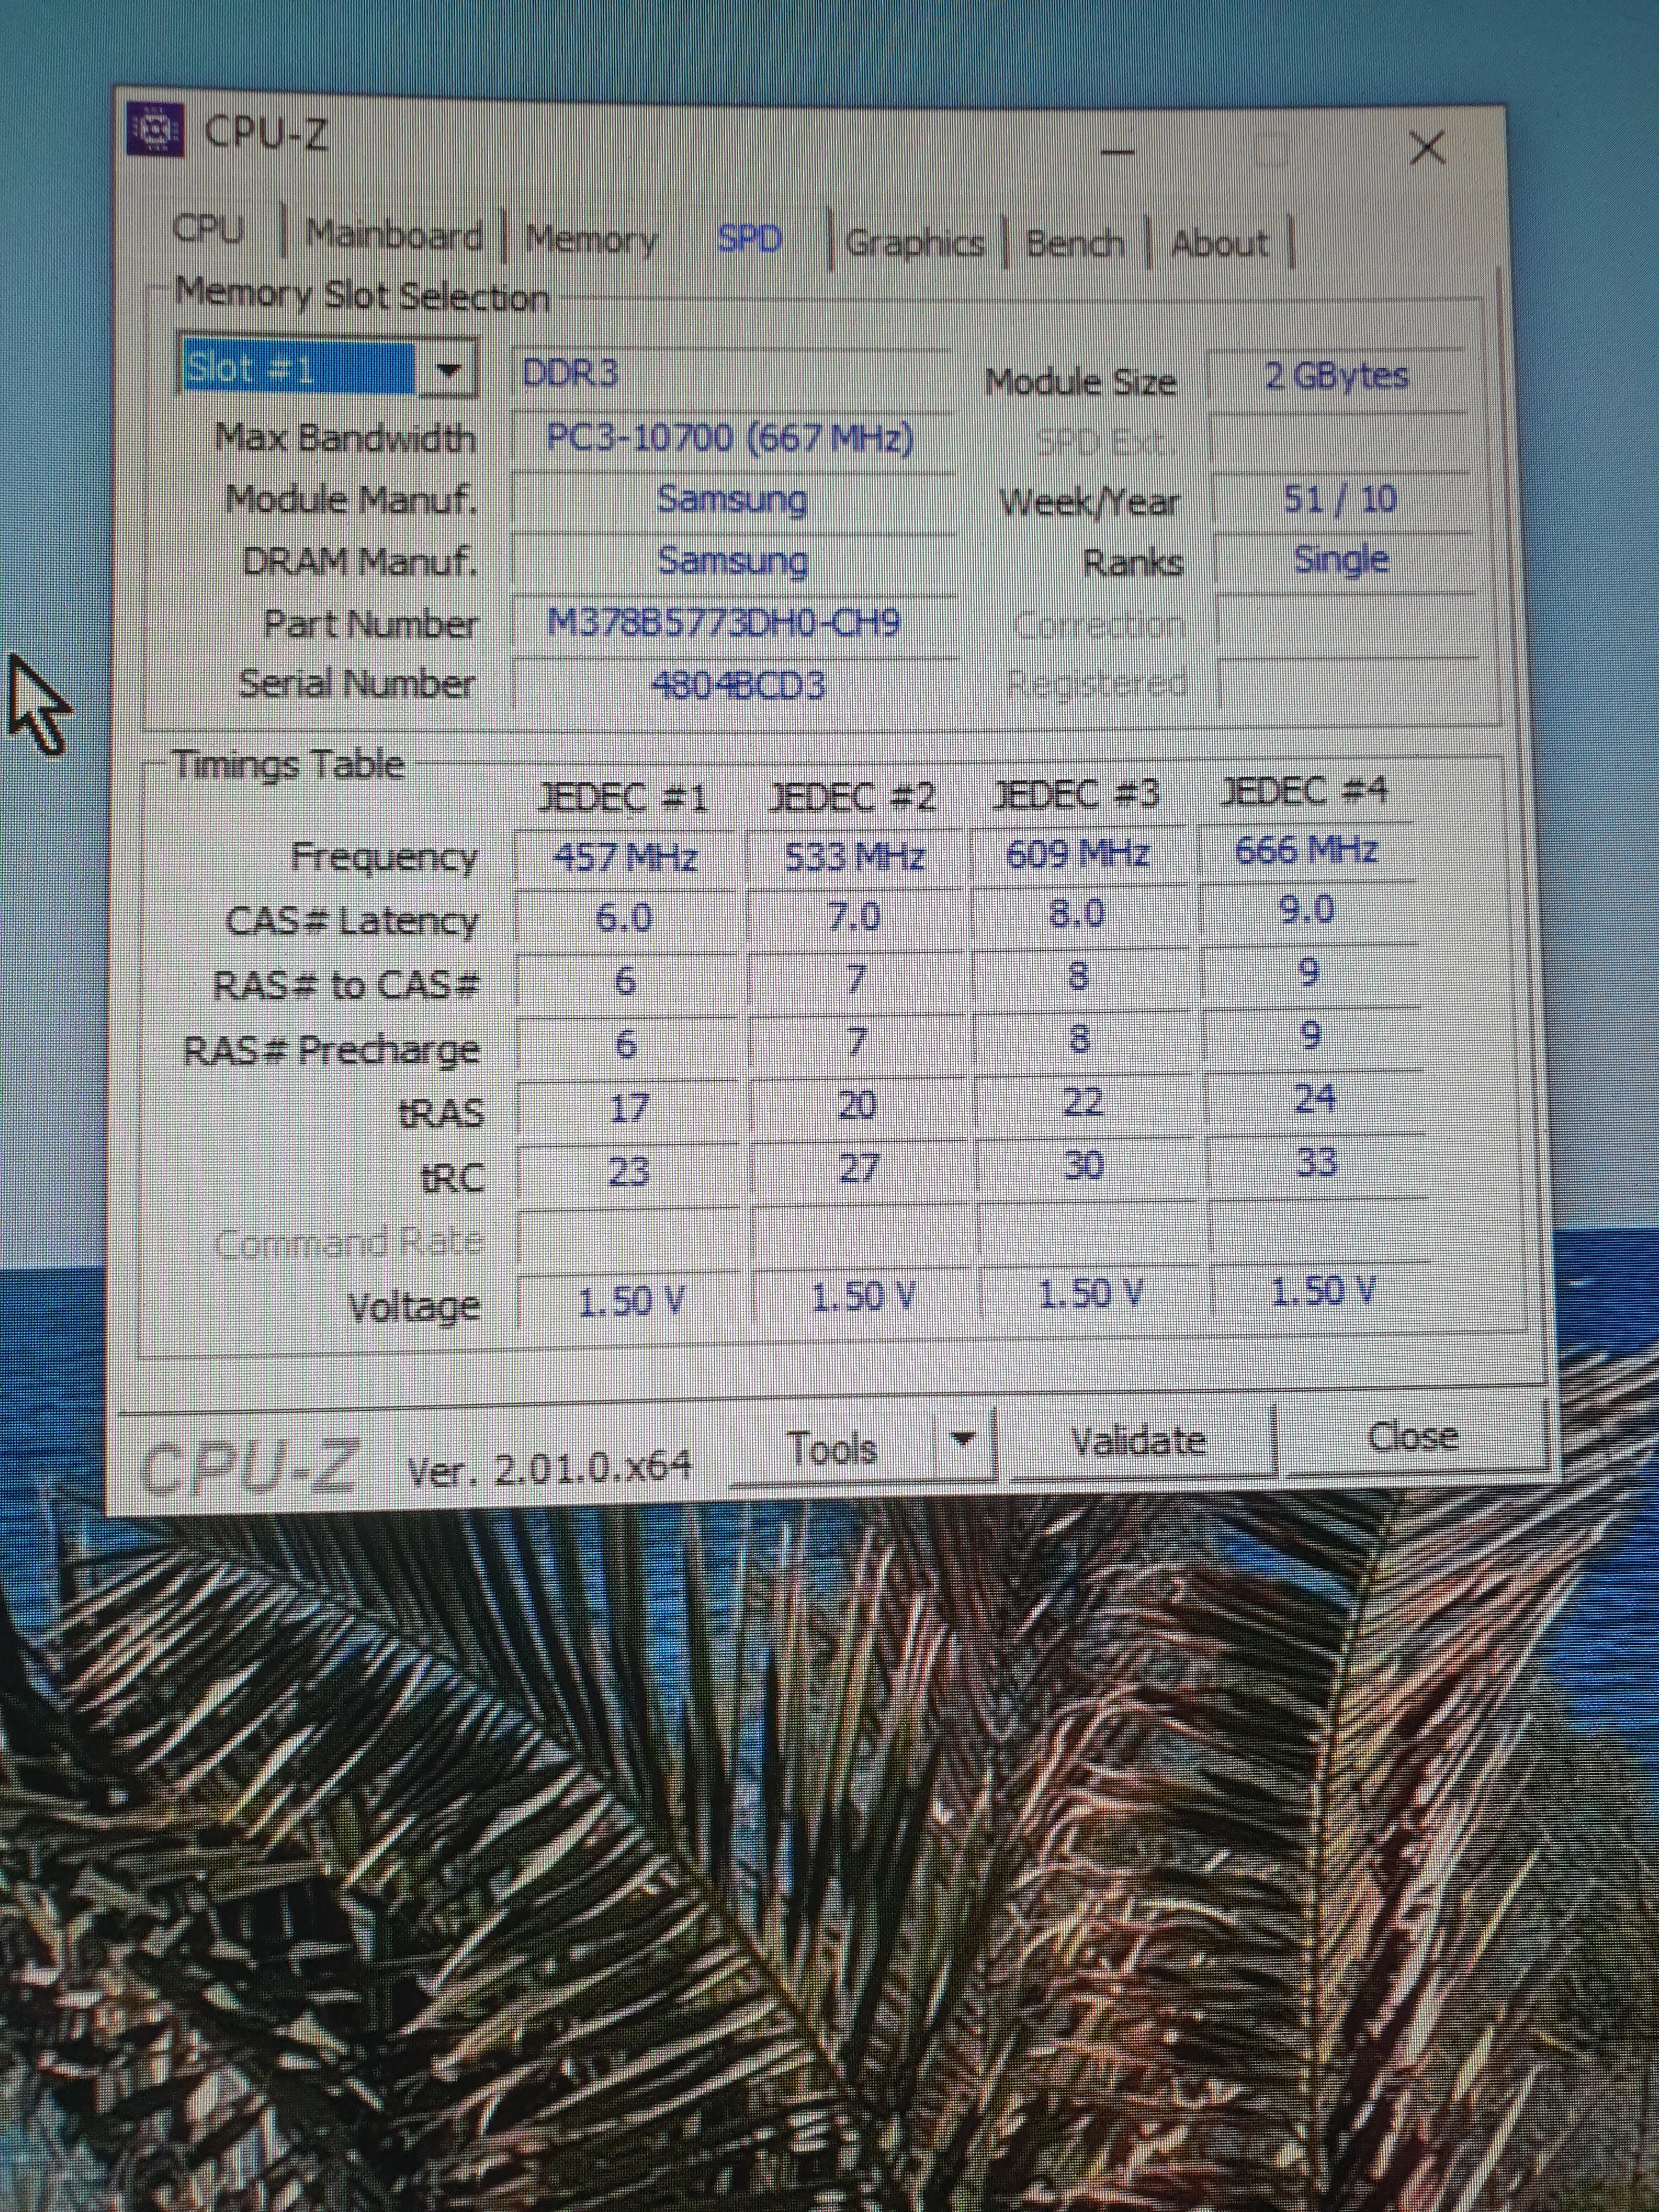The height and width of the screenshot is (2212, 1659).
Task: Click the Tools button
Action: click(832, 1448)
